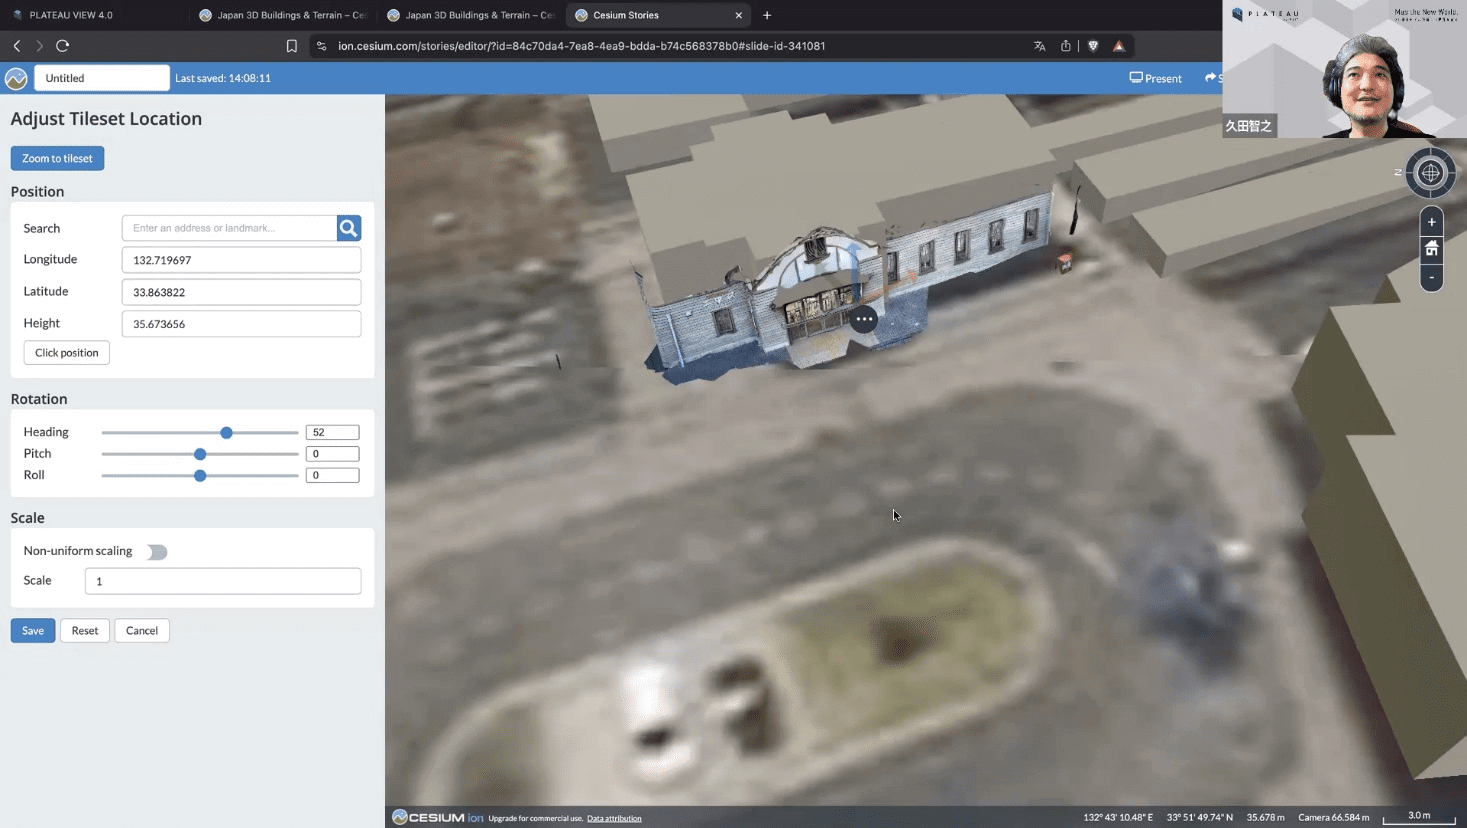Reload the page with refresh icon
The image size is (1467, 828).
63,46
